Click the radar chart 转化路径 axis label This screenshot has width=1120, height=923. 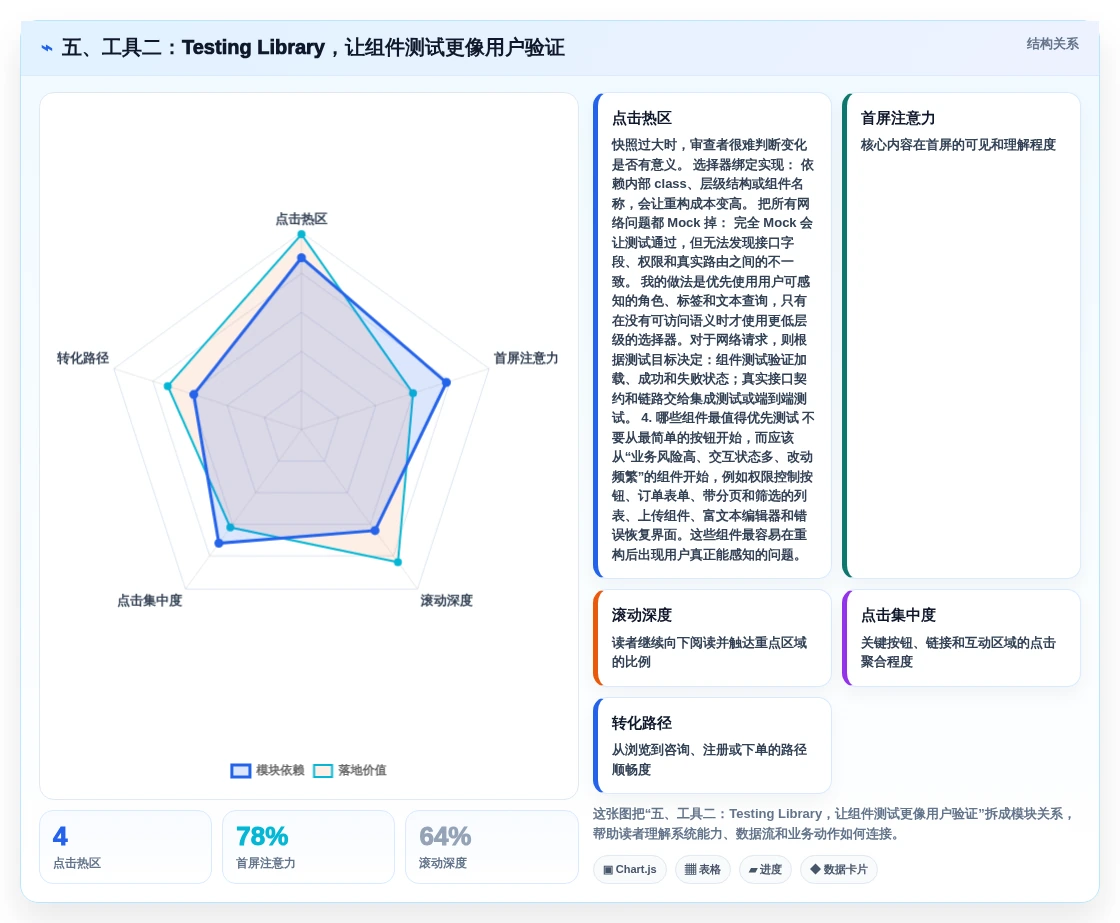coord(83,358)
